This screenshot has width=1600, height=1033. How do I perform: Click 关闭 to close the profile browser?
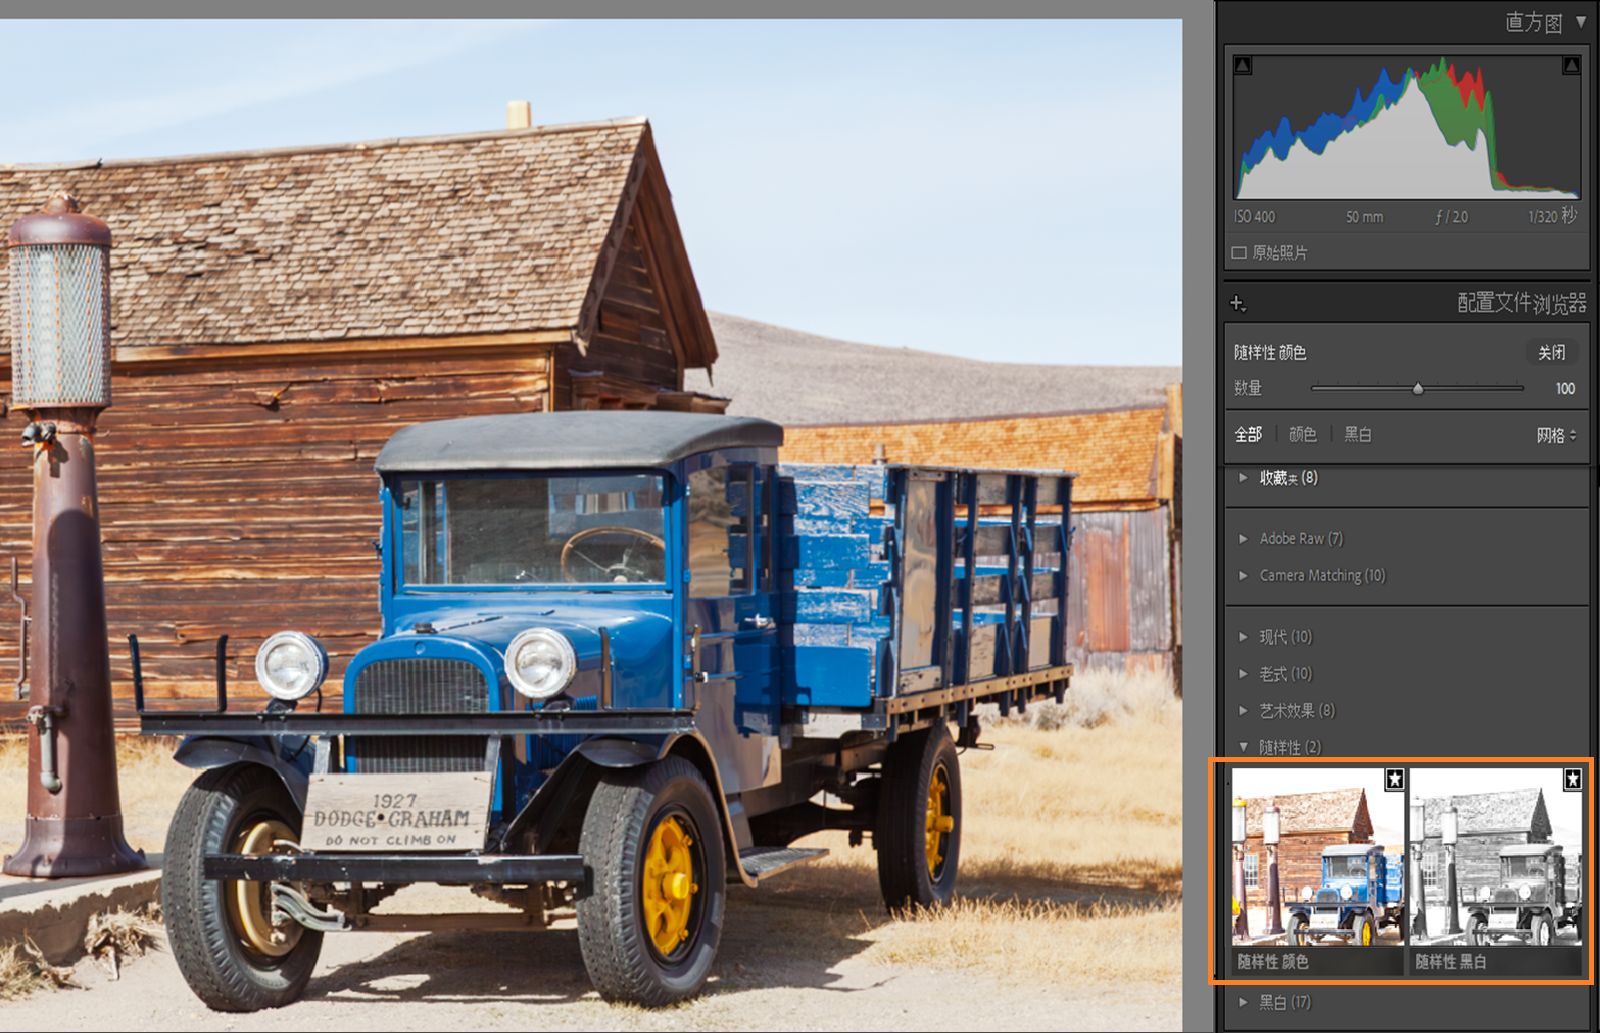[x=1552, y=352]
